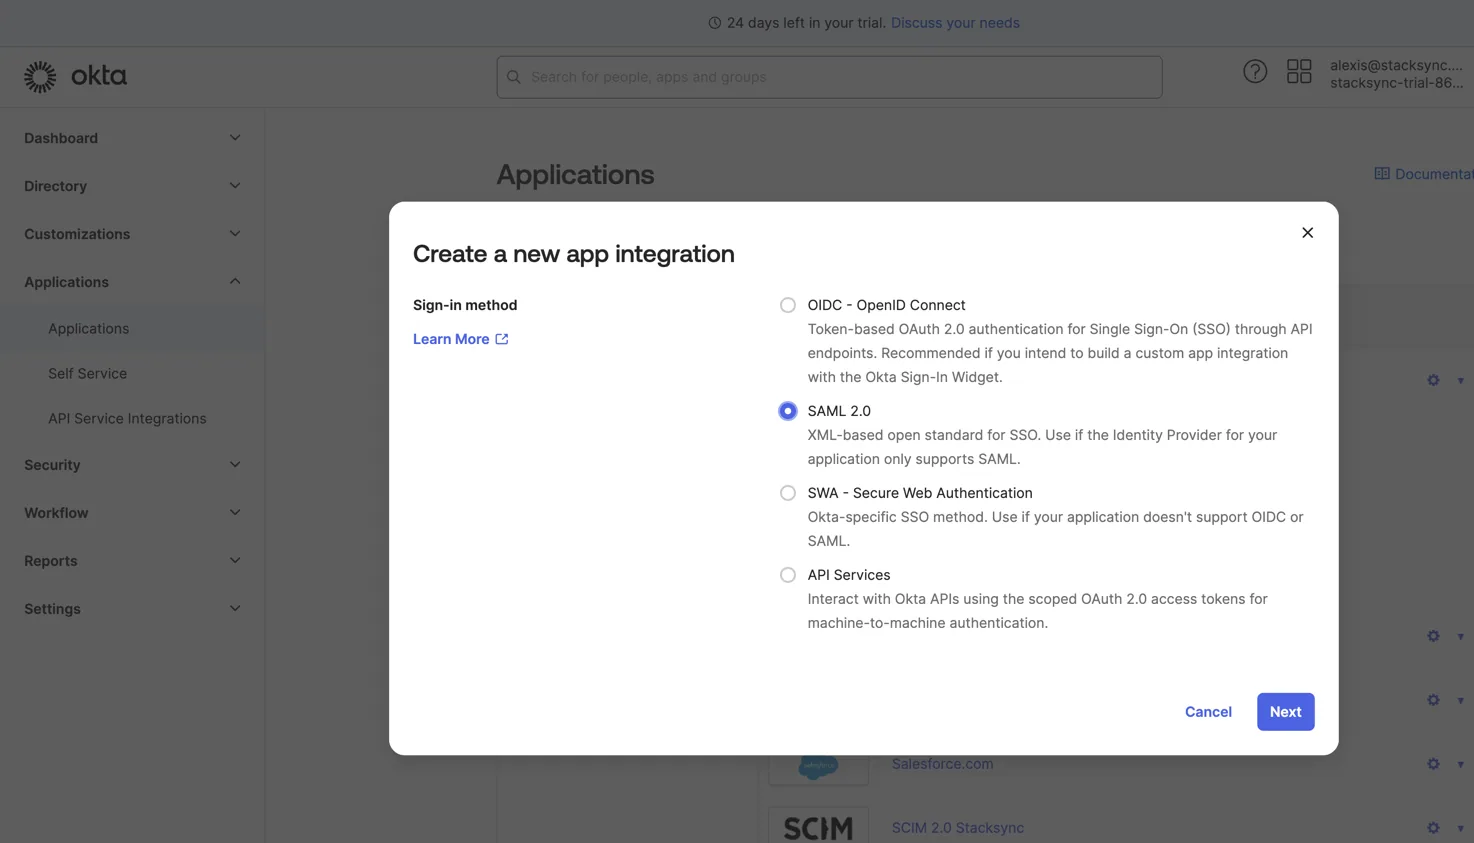Open Directory in the sidebar

click(x=55, y=186)
